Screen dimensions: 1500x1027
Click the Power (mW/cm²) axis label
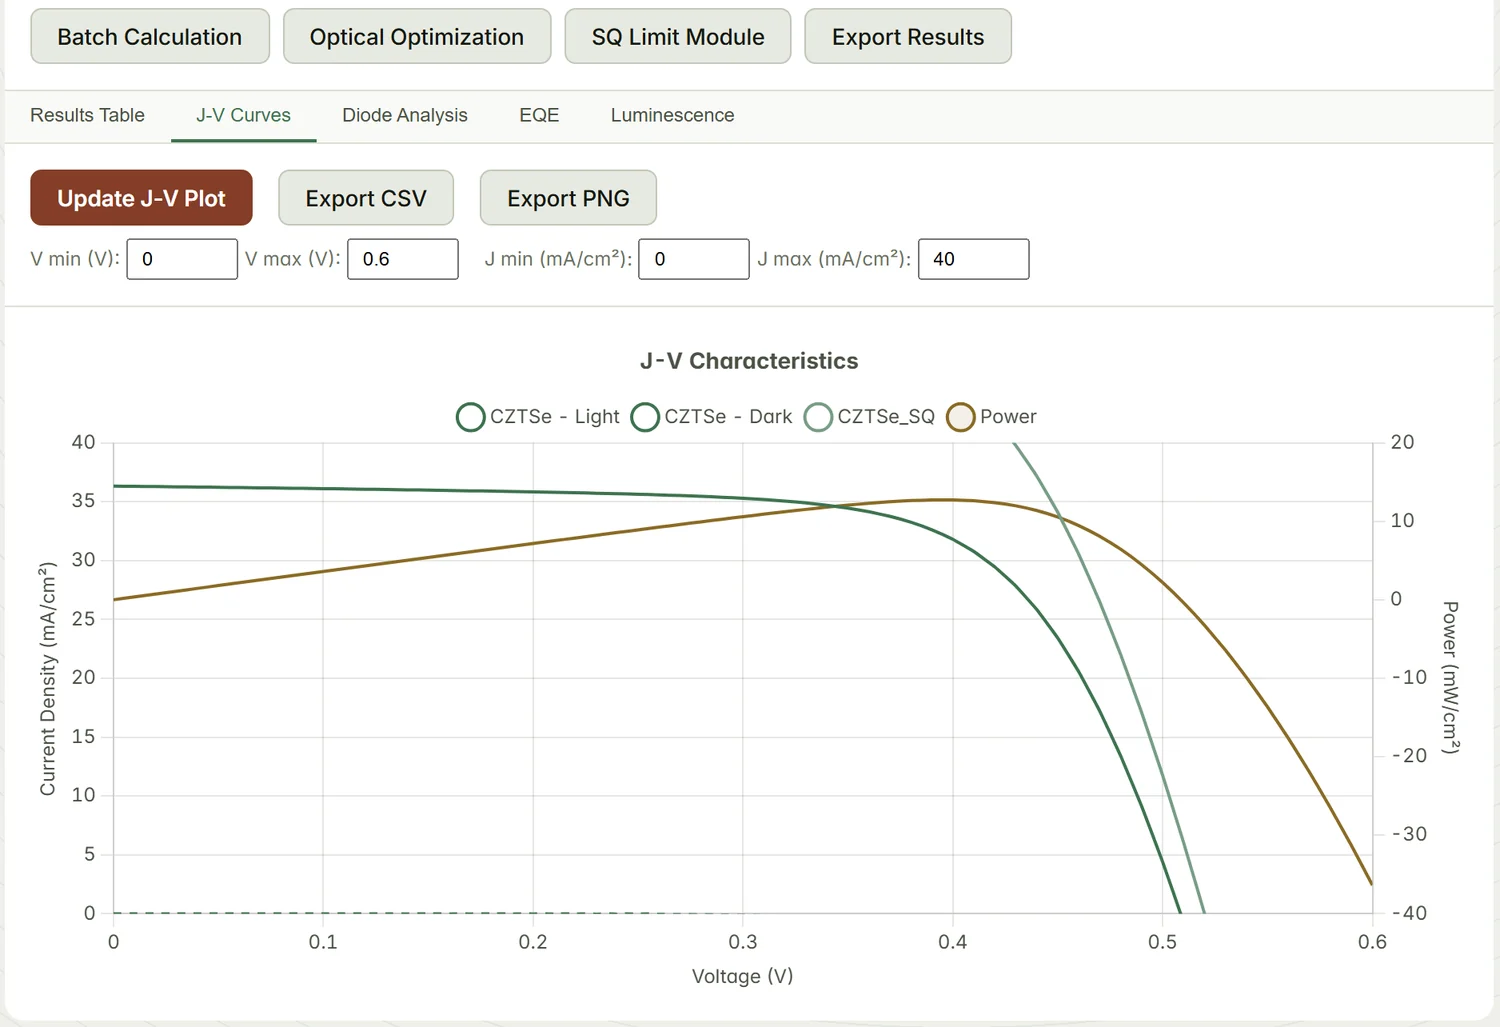1451,677
